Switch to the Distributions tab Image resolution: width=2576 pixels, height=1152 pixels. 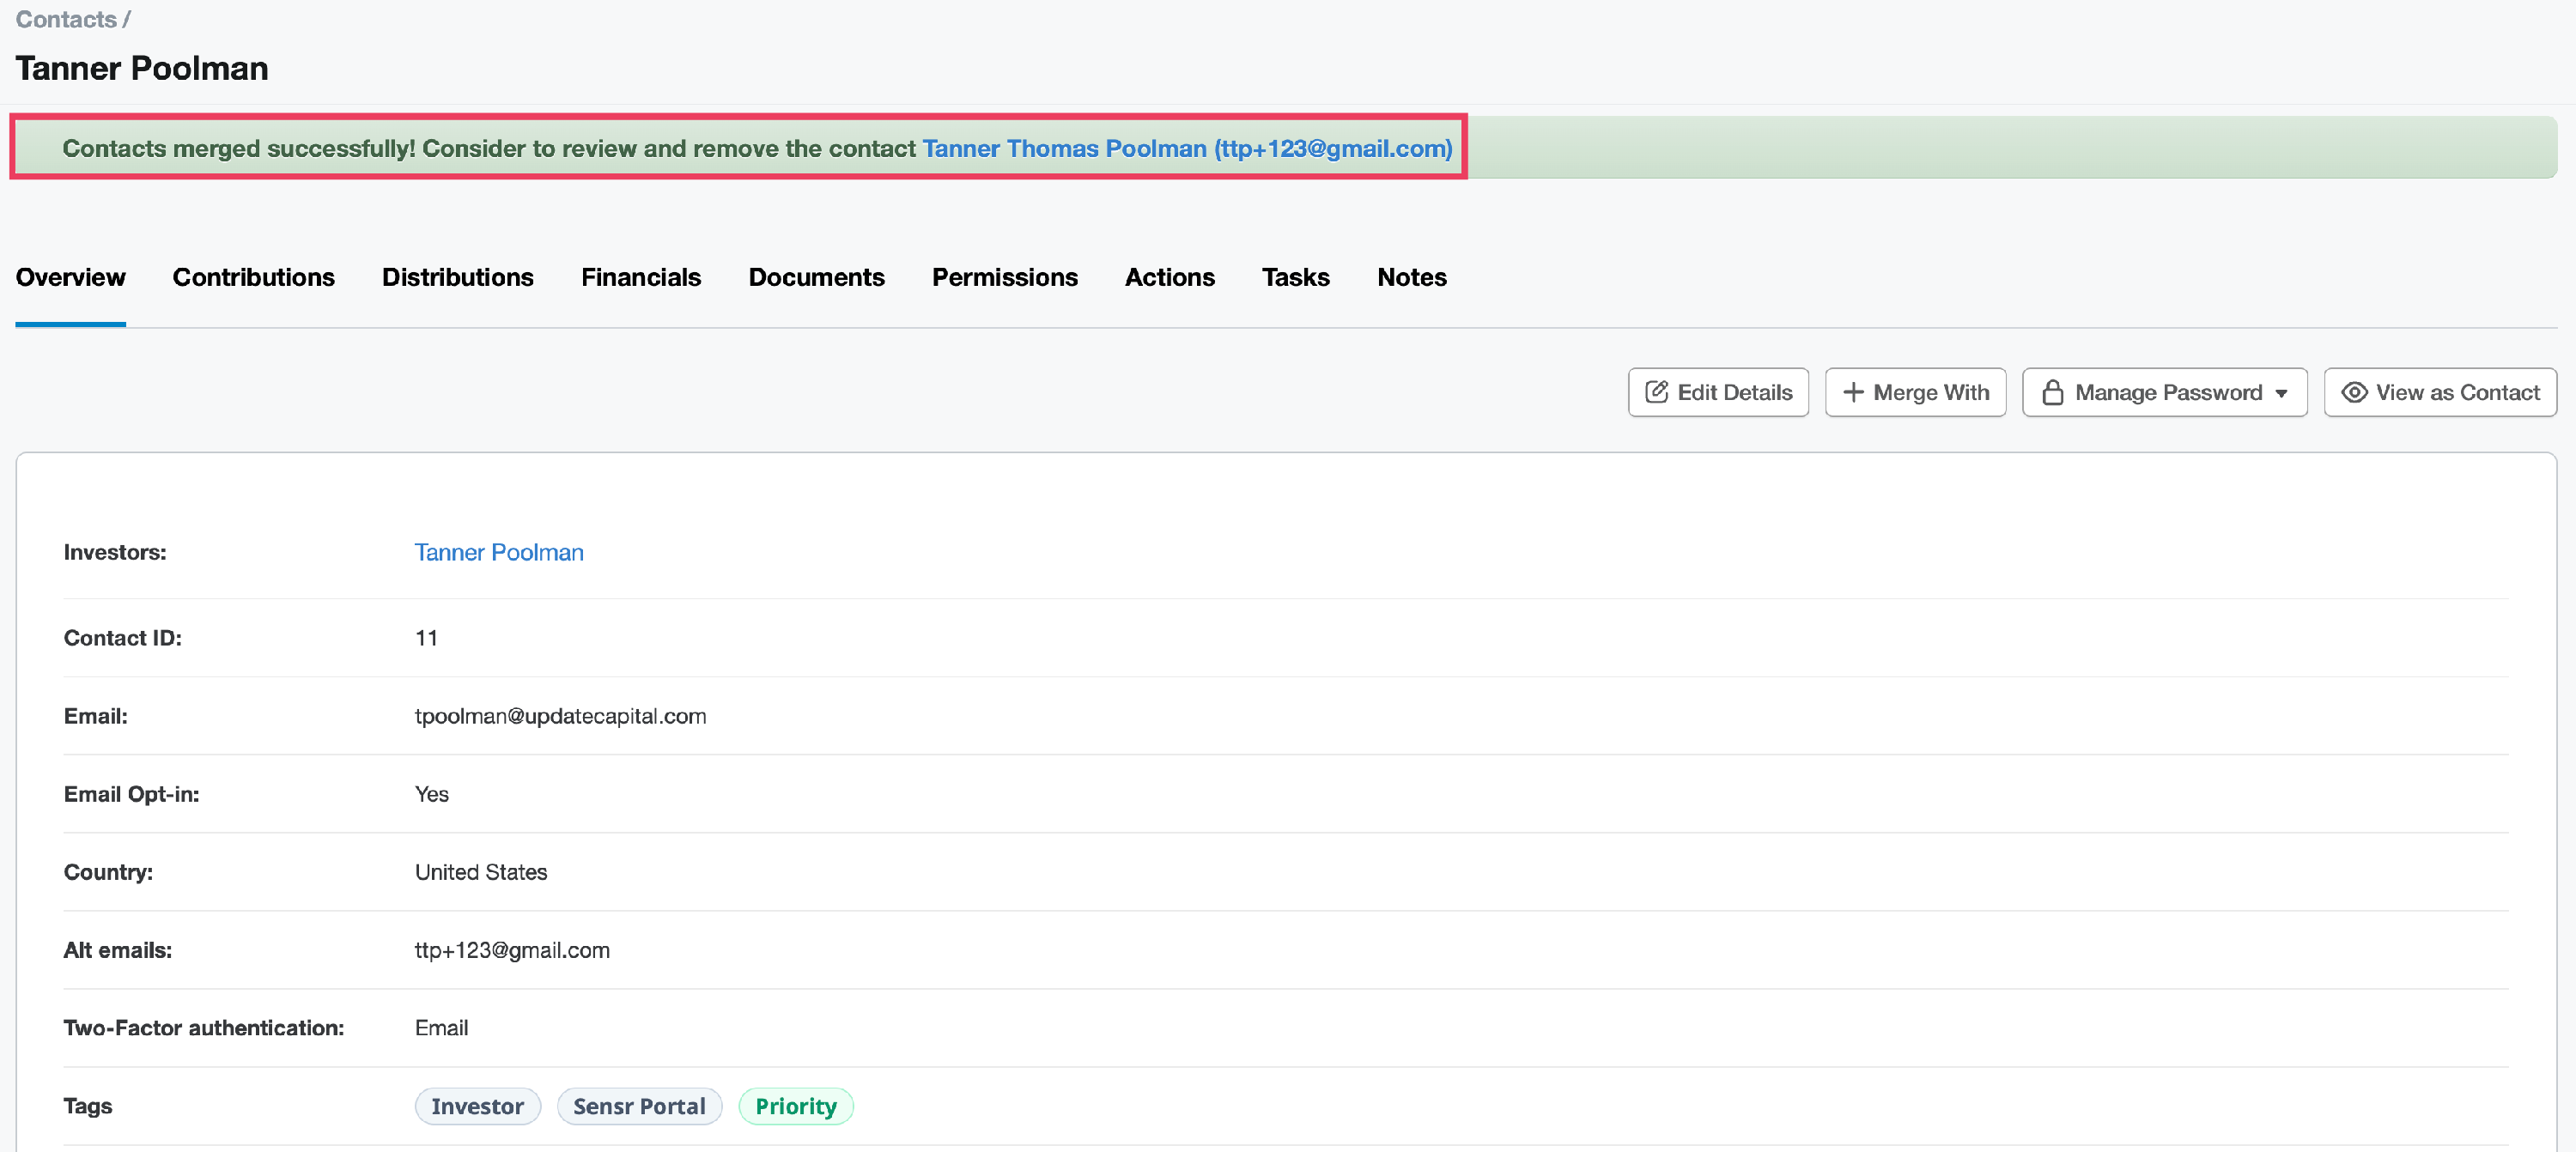coord(457,277)
